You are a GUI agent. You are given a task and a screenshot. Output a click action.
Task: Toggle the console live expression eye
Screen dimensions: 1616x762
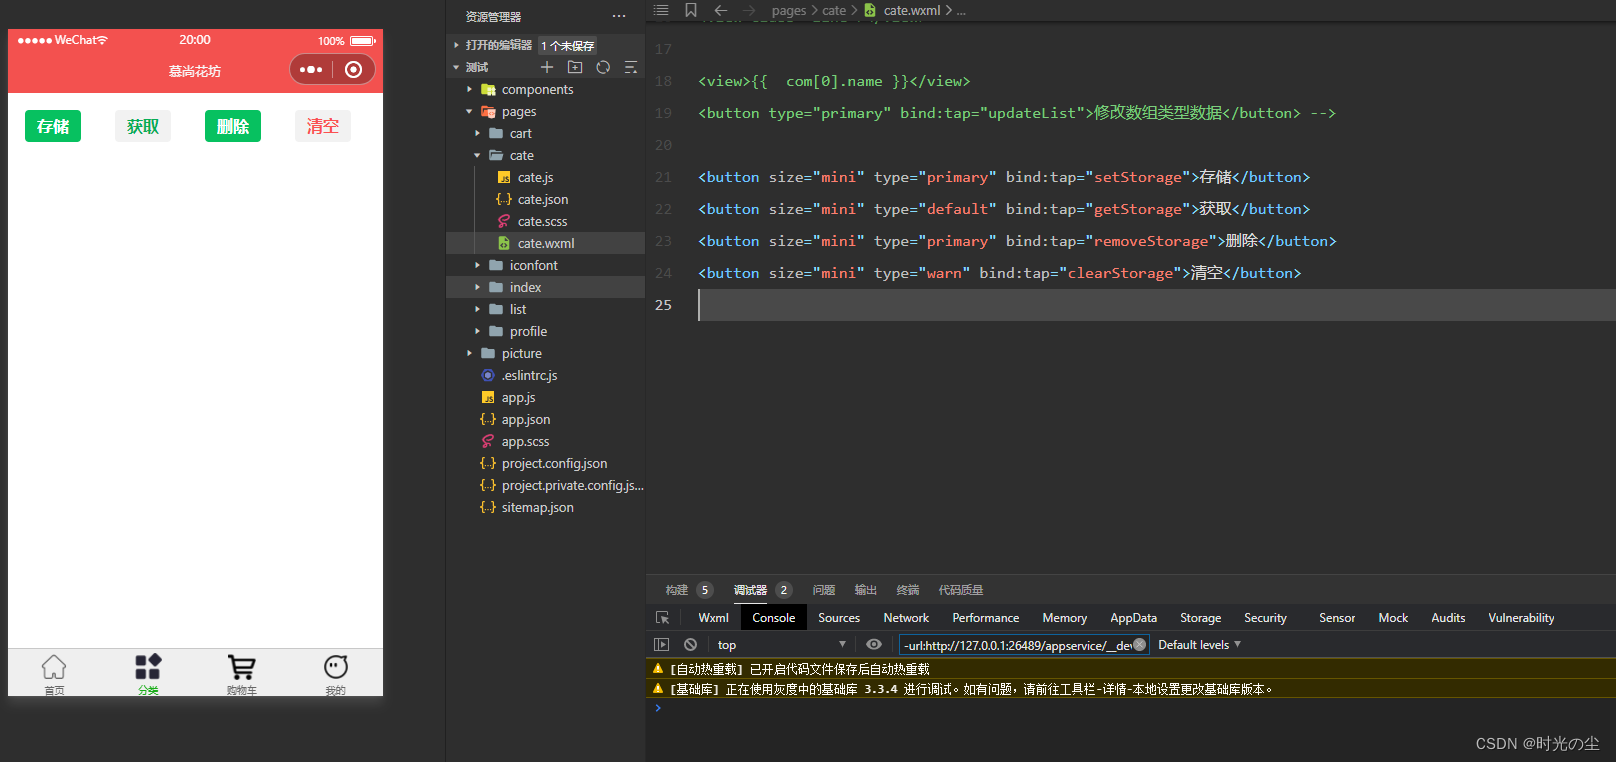[874, 645]
